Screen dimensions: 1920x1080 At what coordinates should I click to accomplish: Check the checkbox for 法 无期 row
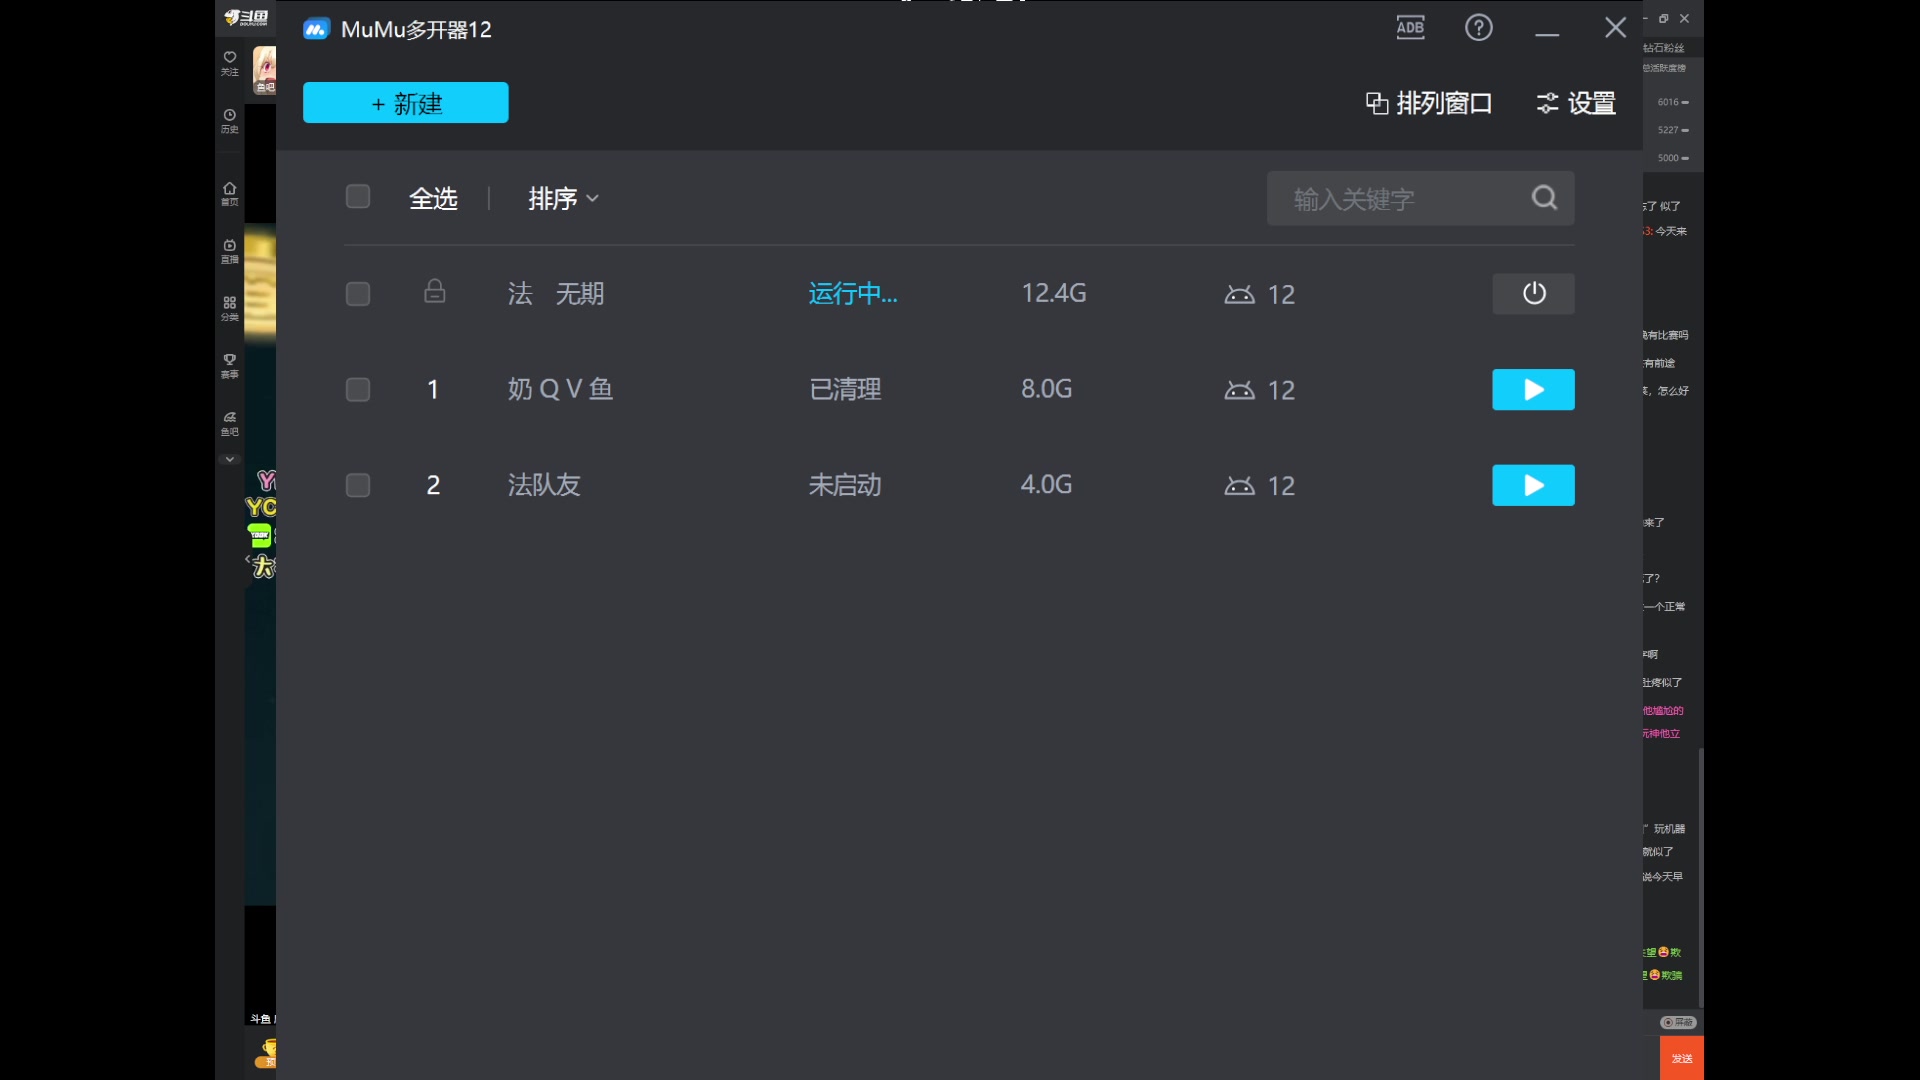pos(357,294)
